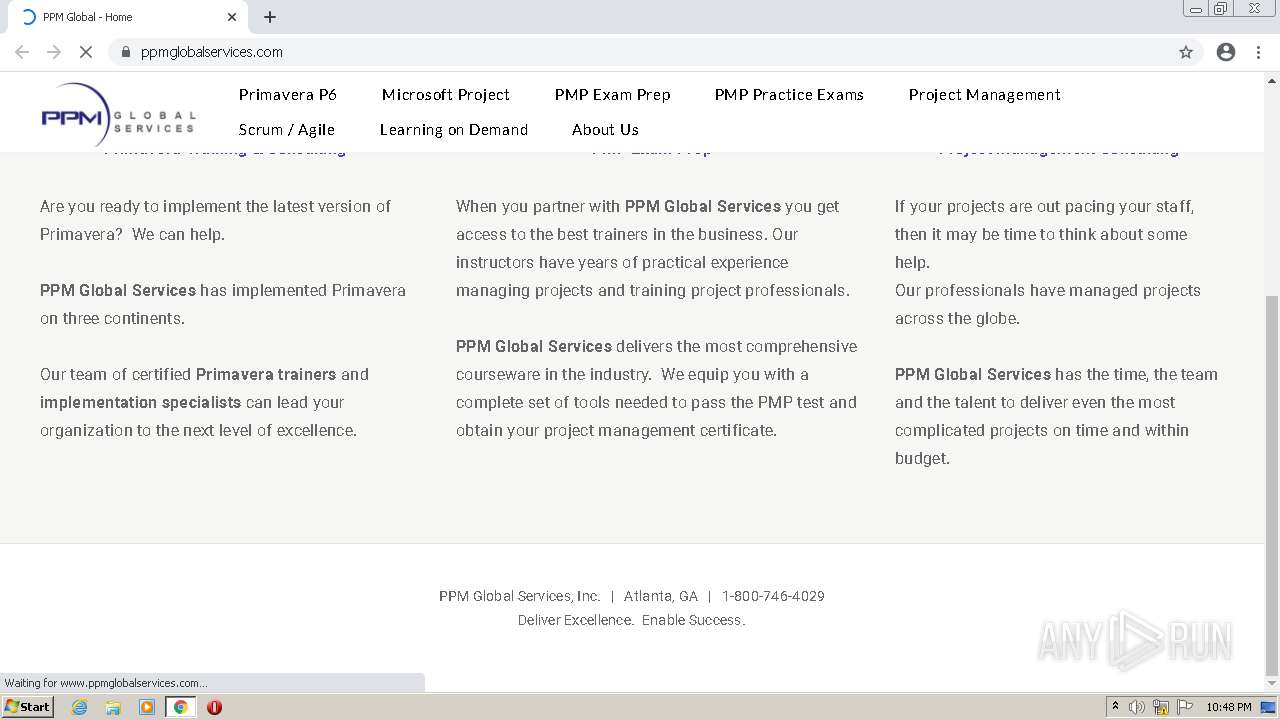
Task: Click 'Our professionals have managed projects' text
Action: click(x=1047, y=290)
